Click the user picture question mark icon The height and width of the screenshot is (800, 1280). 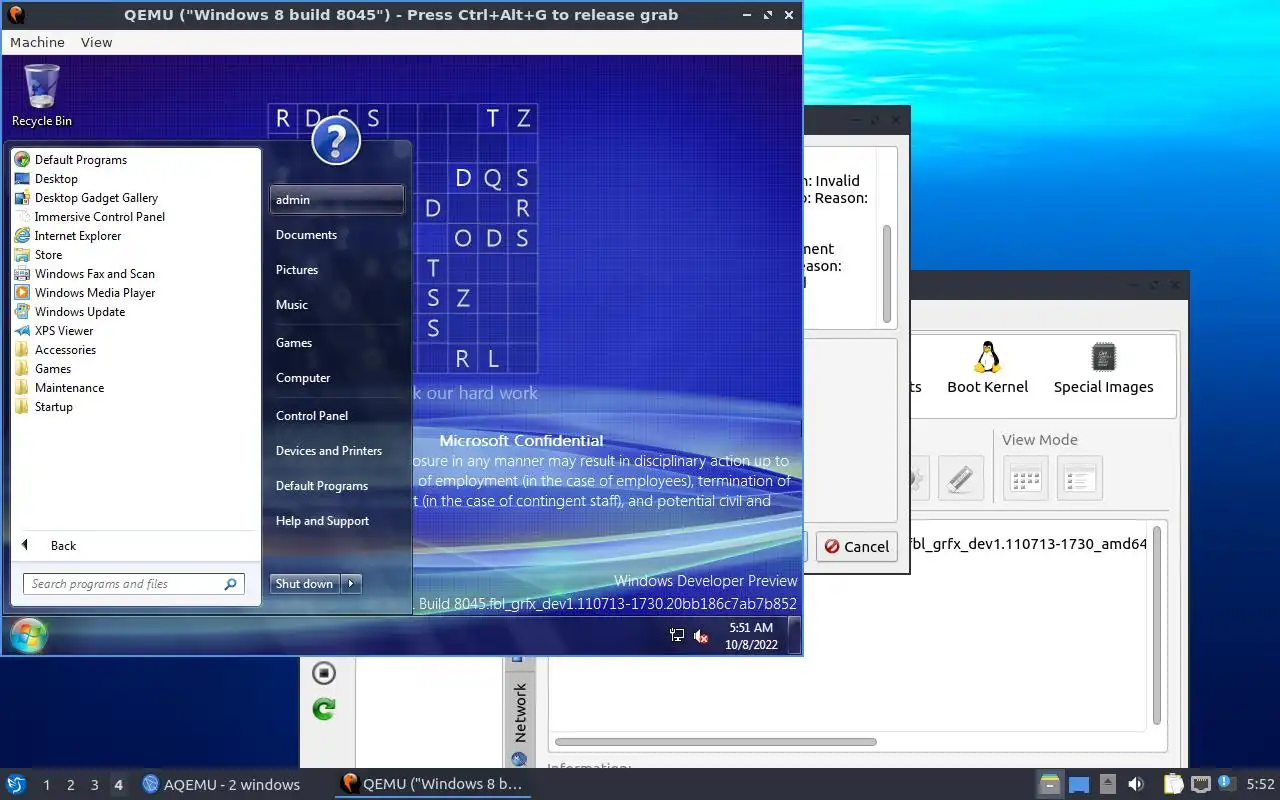coord(336,141)
